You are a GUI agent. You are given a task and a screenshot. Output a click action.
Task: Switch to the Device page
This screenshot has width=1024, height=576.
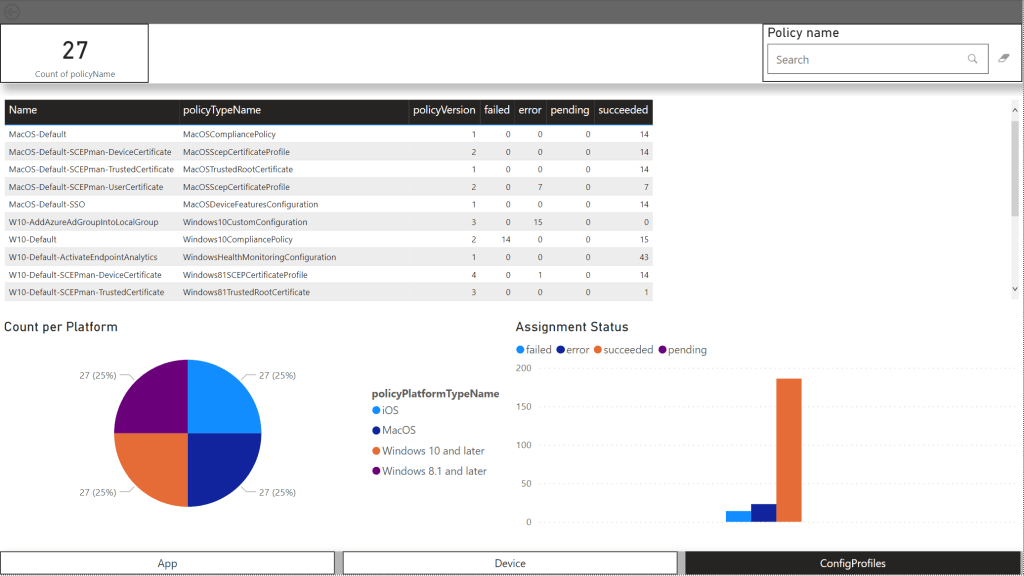(x=510, y=563)
